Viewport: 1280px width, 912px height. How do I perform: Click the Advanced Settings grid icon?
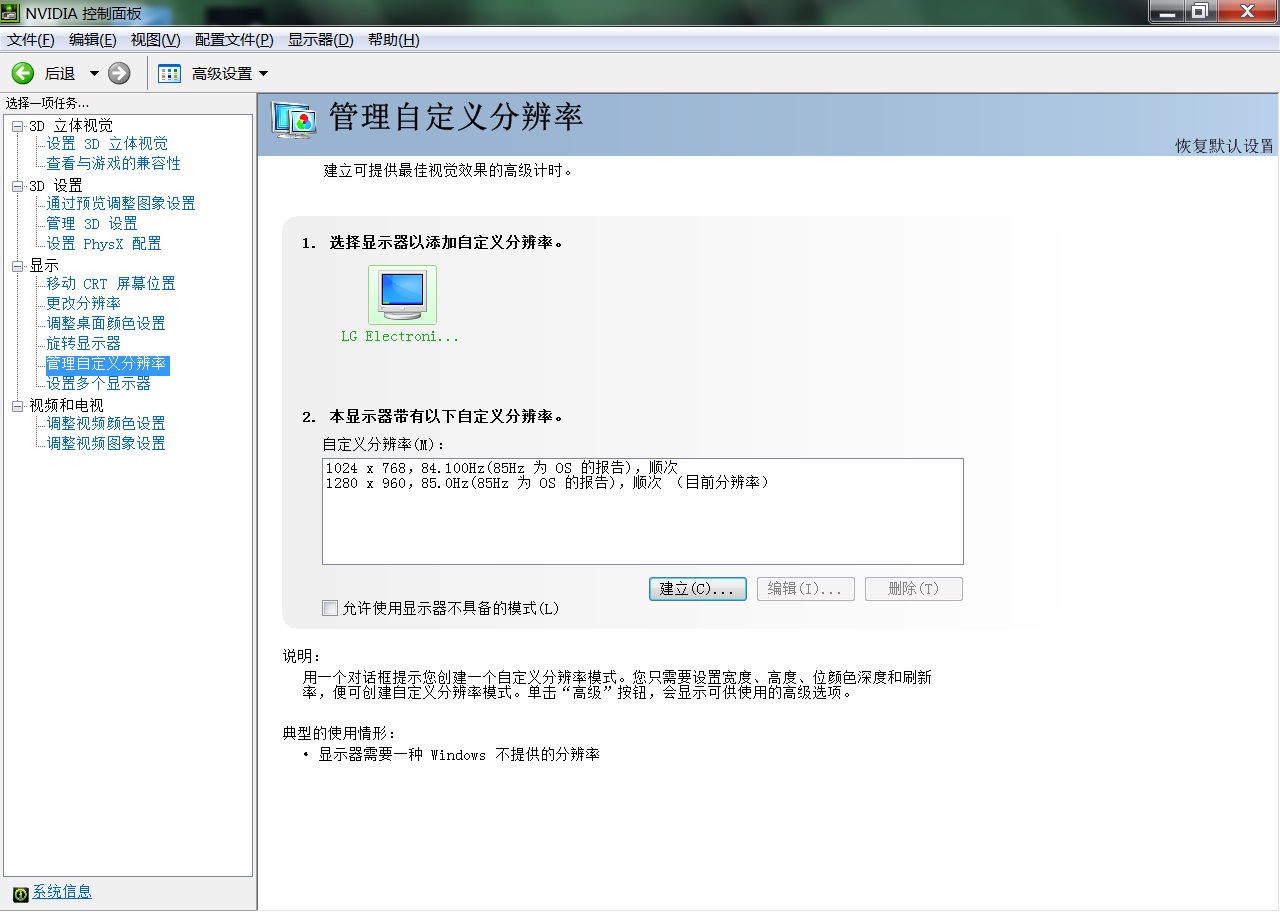(170, 73)
